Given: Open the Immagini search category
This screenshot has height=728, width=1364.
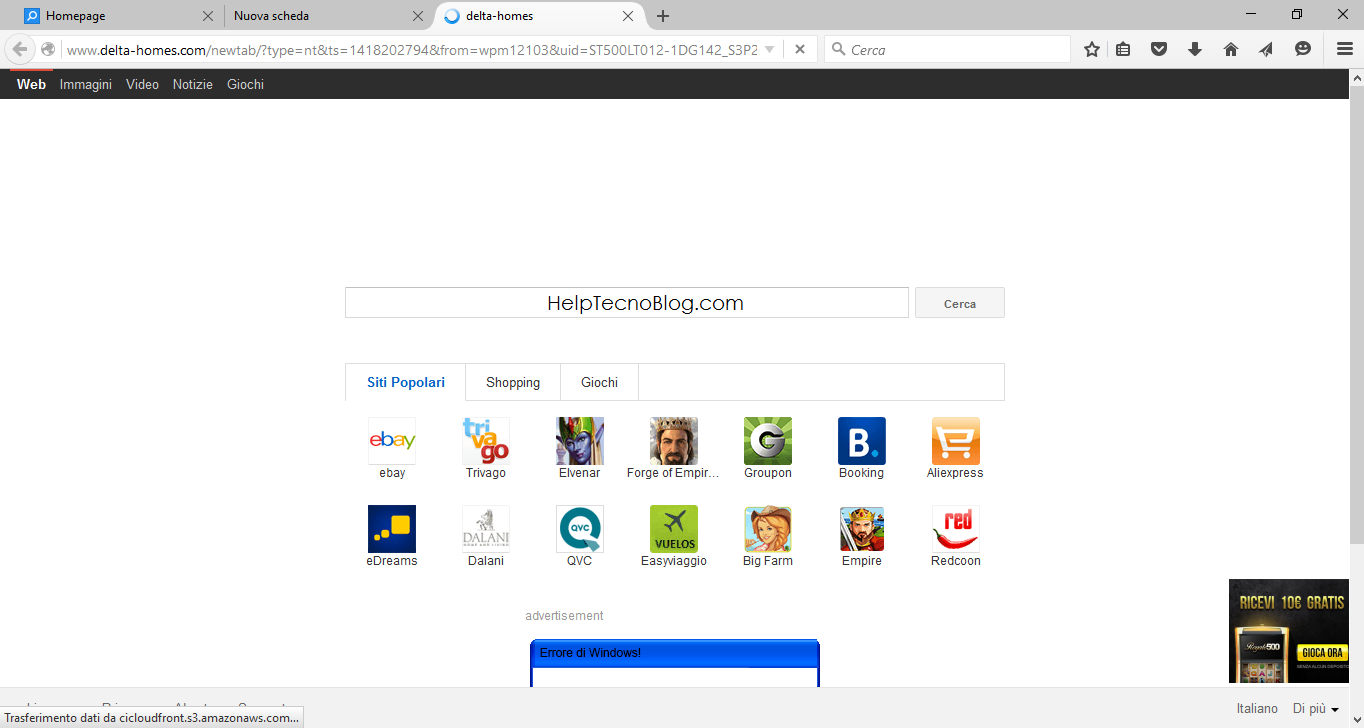Looking at the screenshot, I should (x=86, y=85).
